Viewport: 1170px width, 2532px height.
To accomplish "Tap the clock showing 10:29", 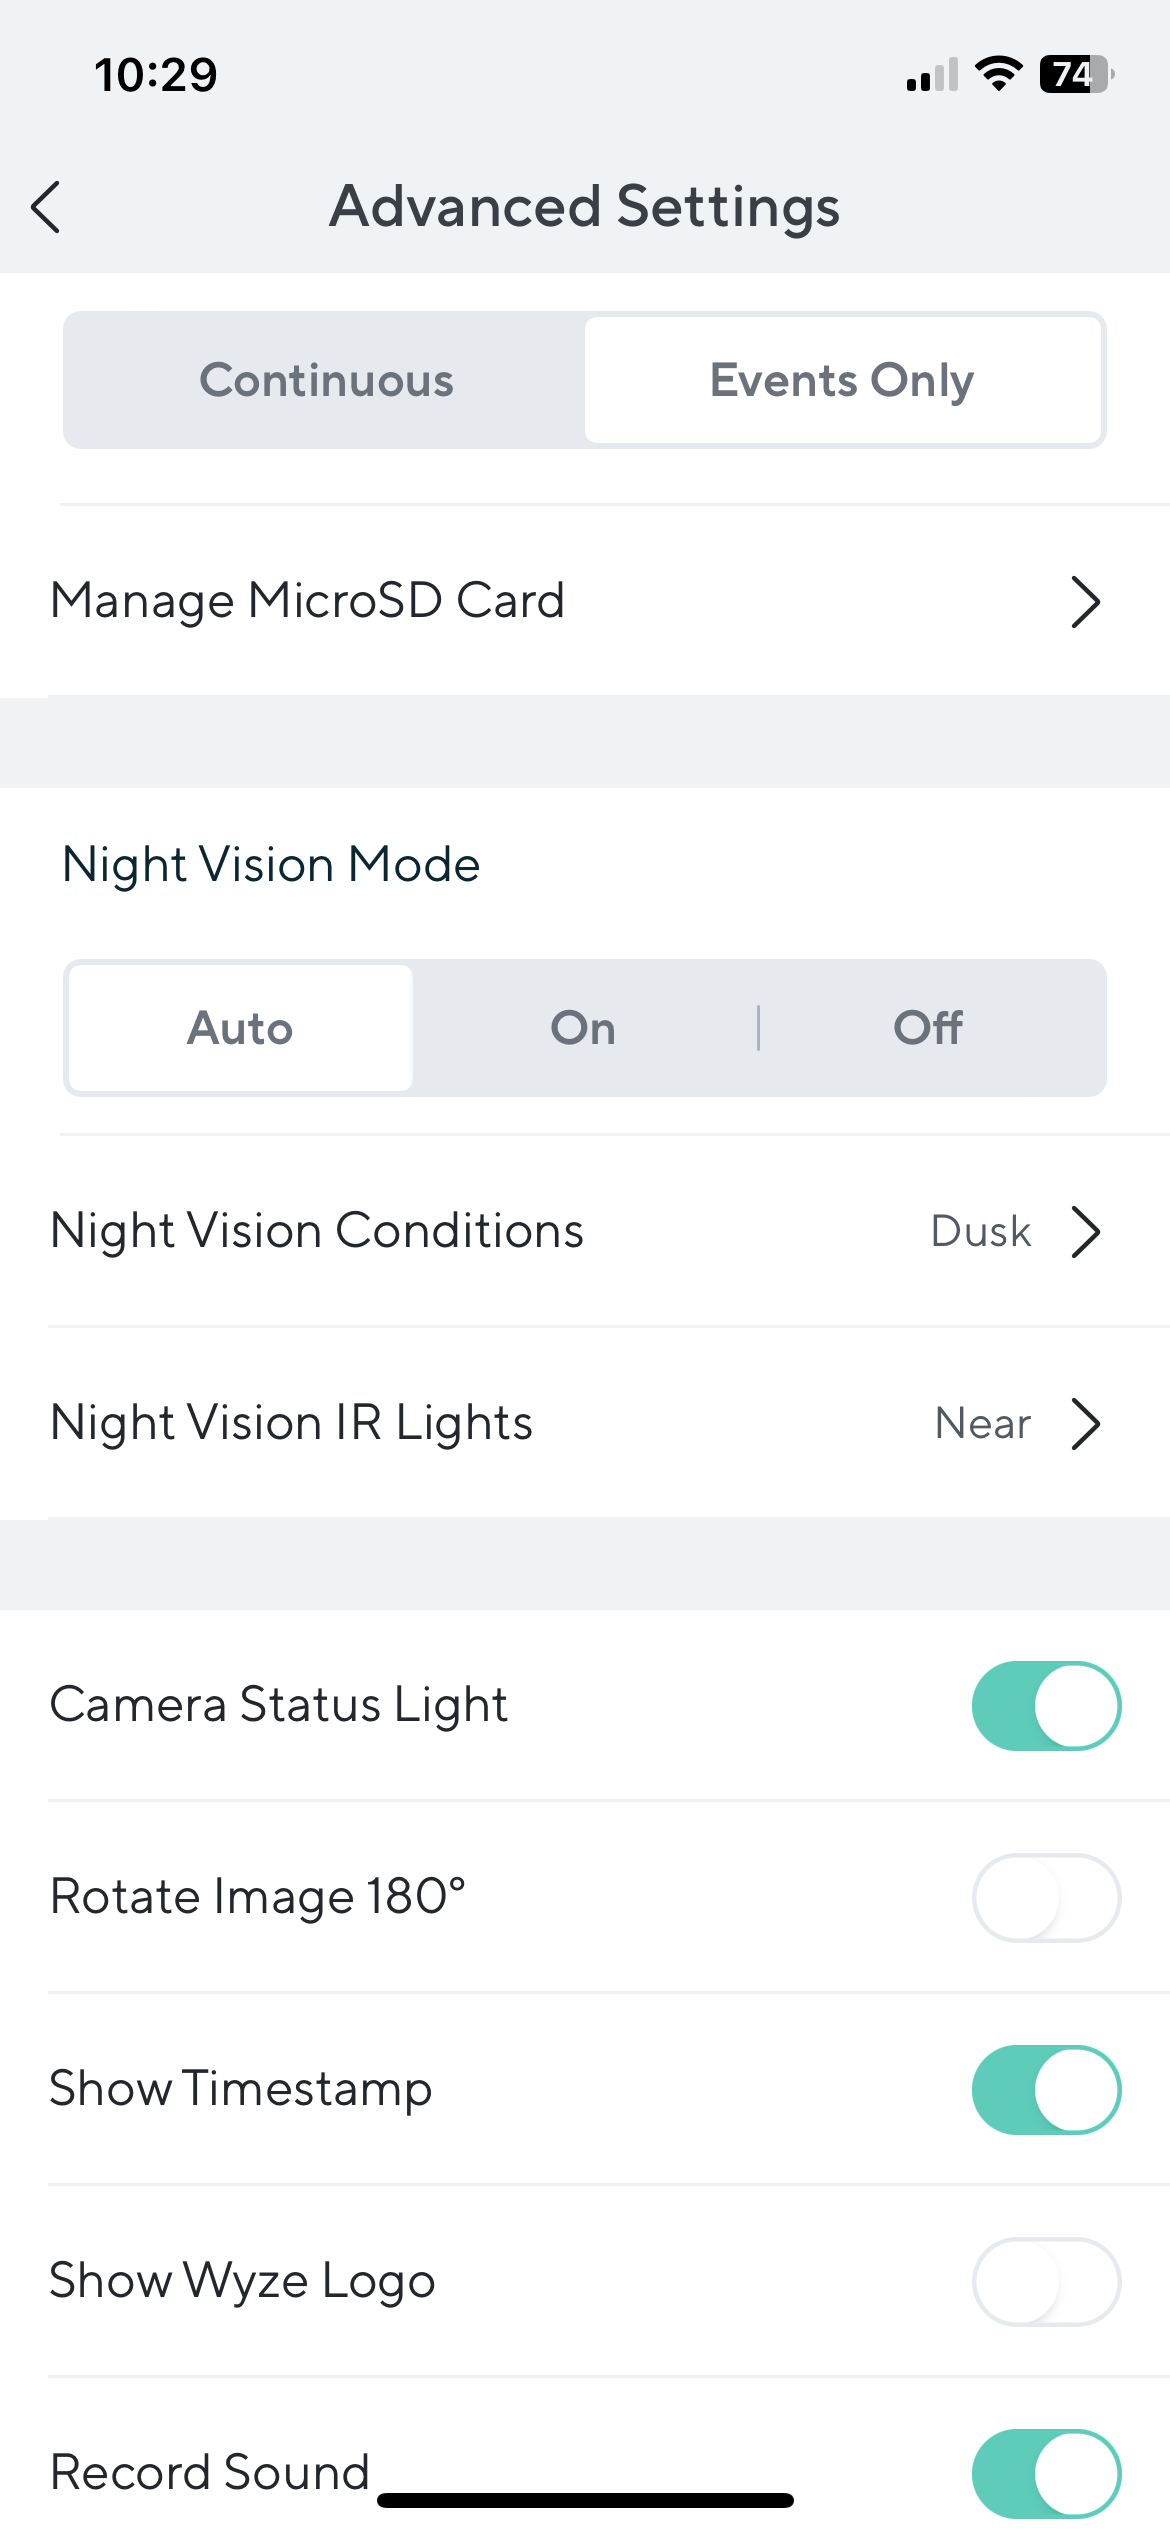I will 156,75.
